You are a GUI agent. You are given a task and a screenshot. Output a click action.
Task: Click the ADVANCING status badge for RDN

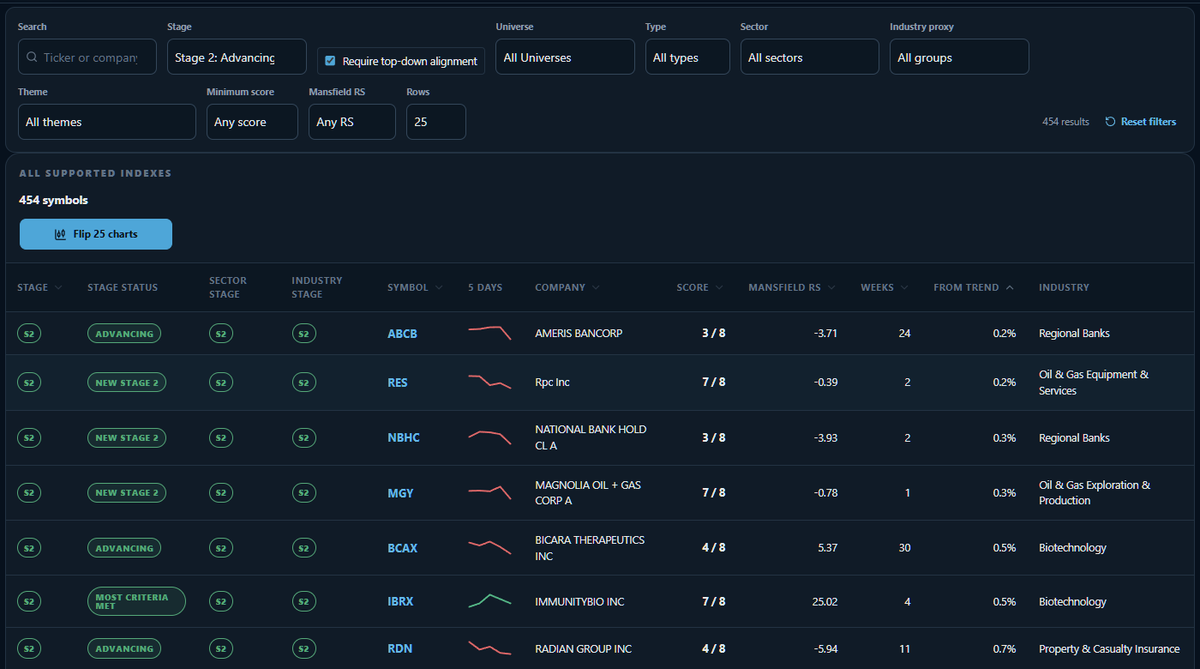click(125, 648)
